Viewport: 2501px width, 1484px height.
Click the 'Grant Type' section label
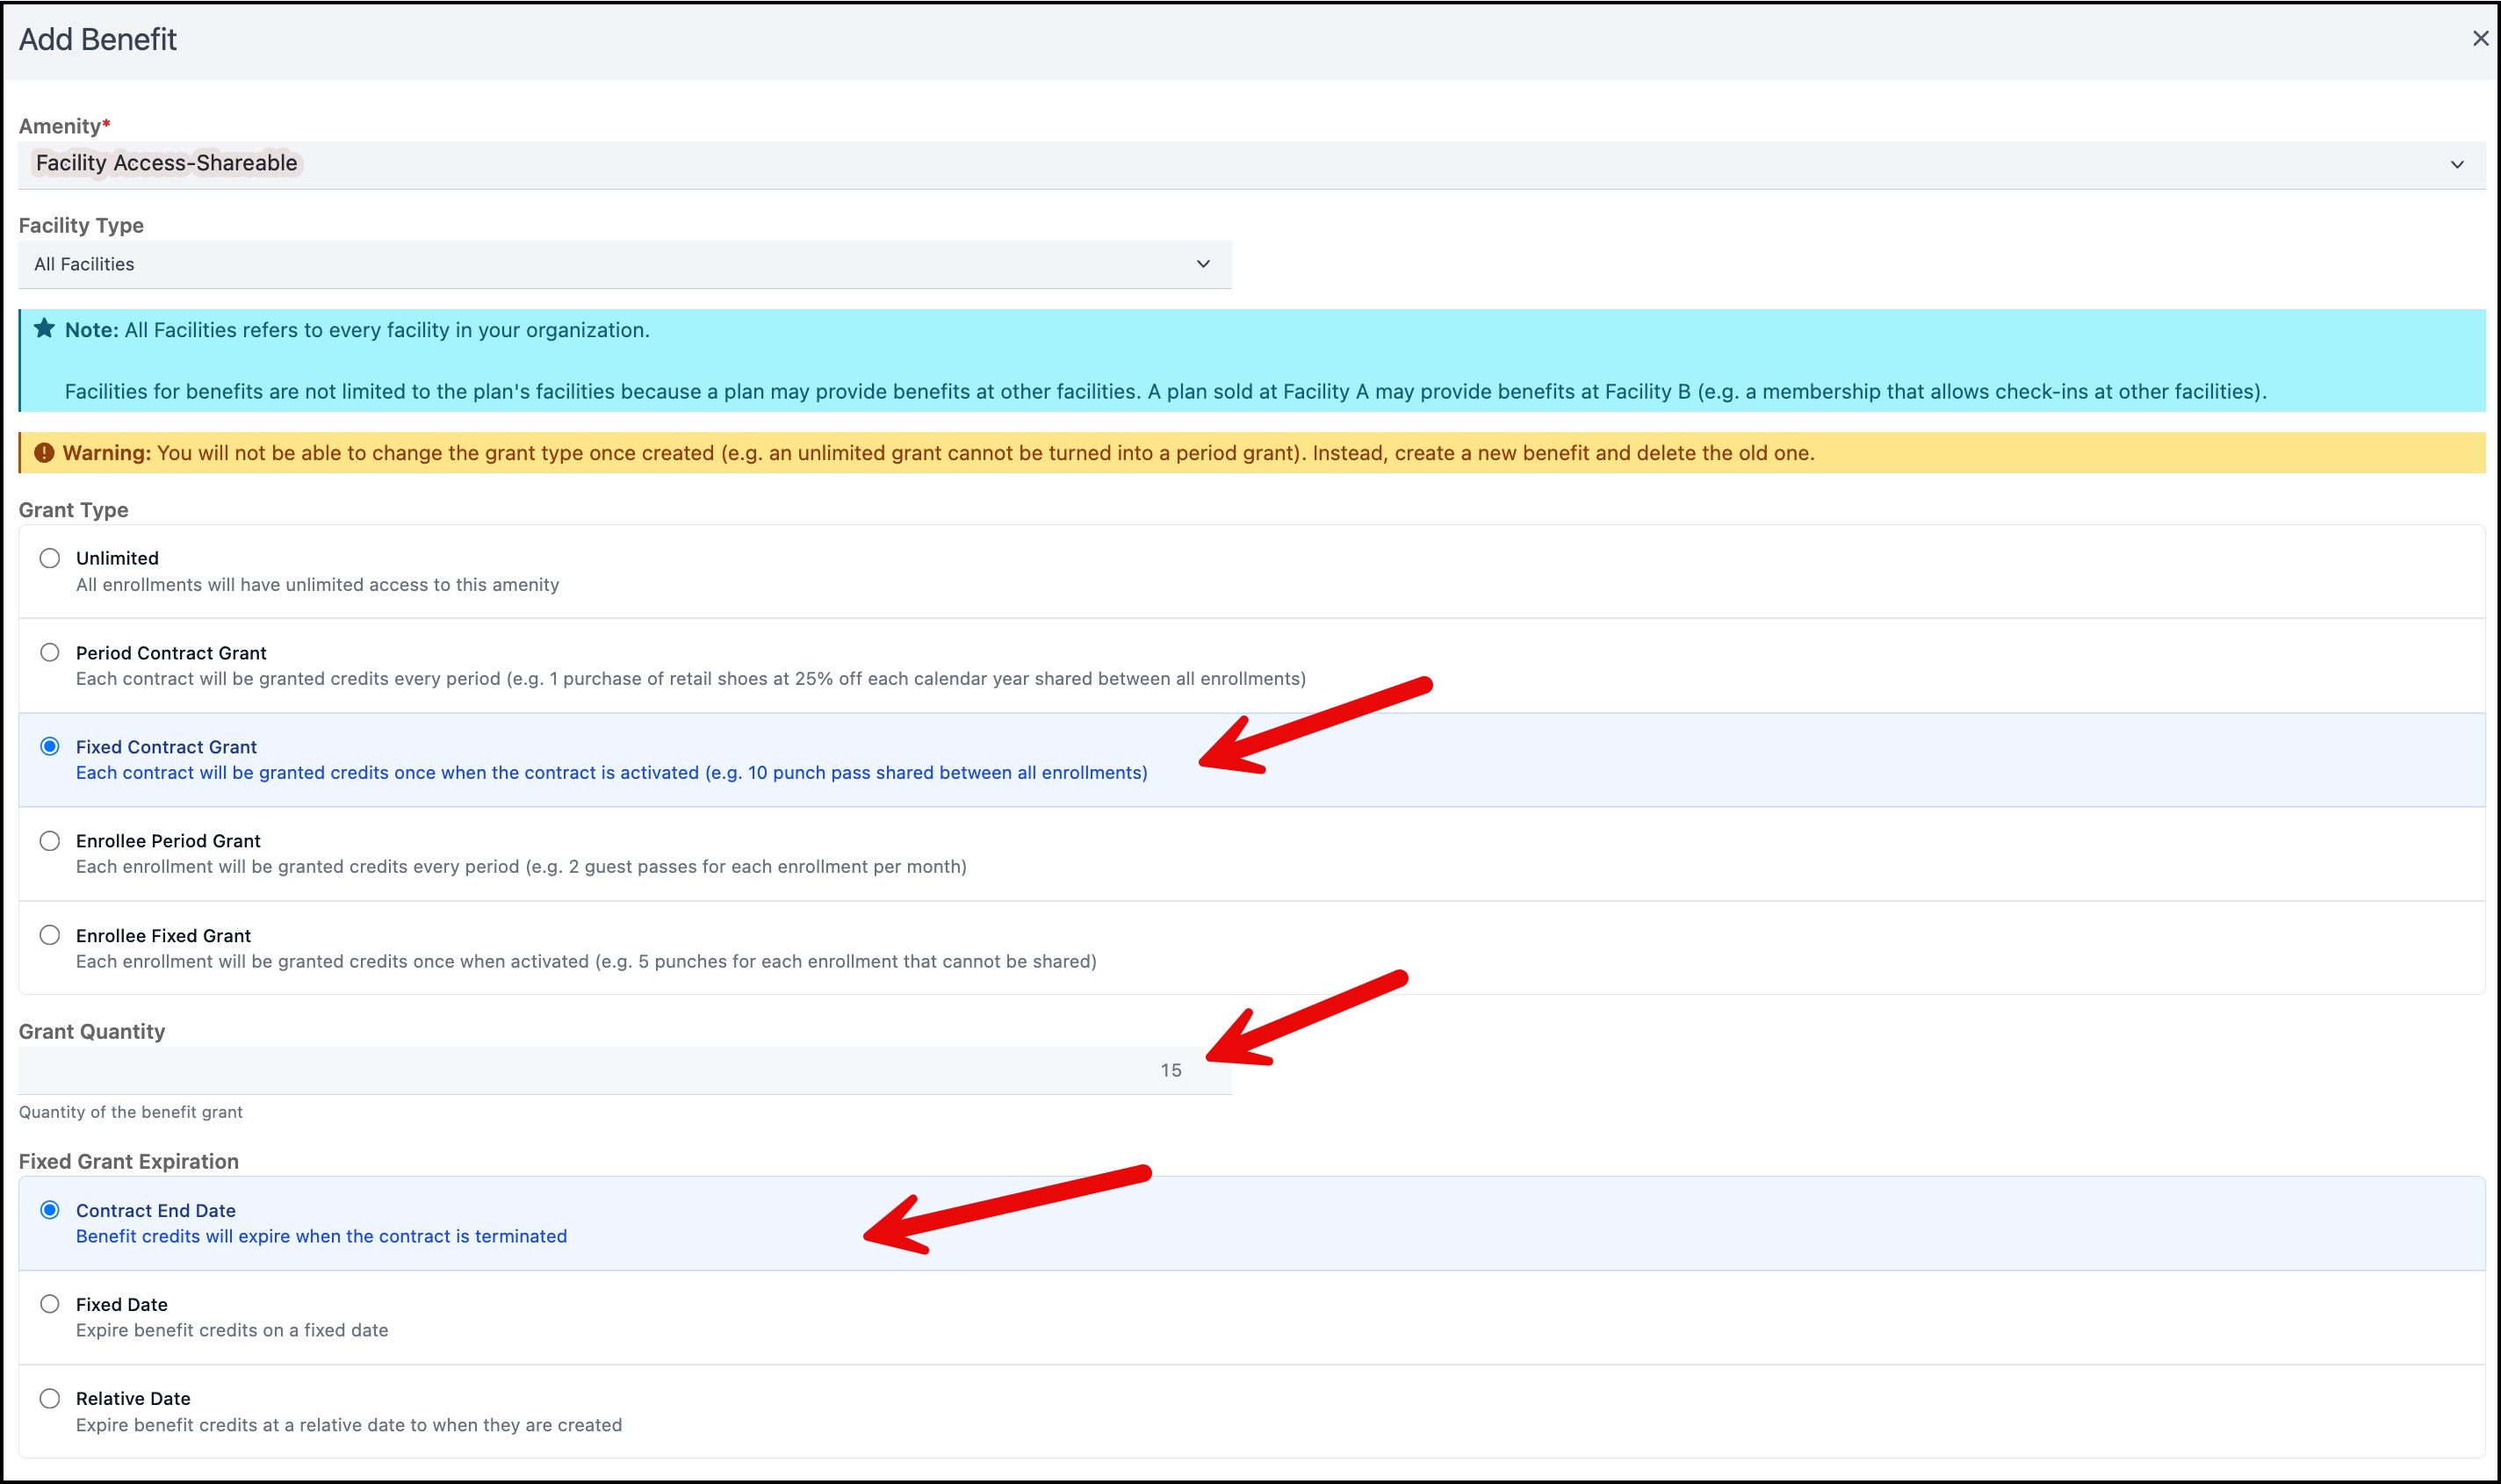pyautogui.click(x=74, y=510)
